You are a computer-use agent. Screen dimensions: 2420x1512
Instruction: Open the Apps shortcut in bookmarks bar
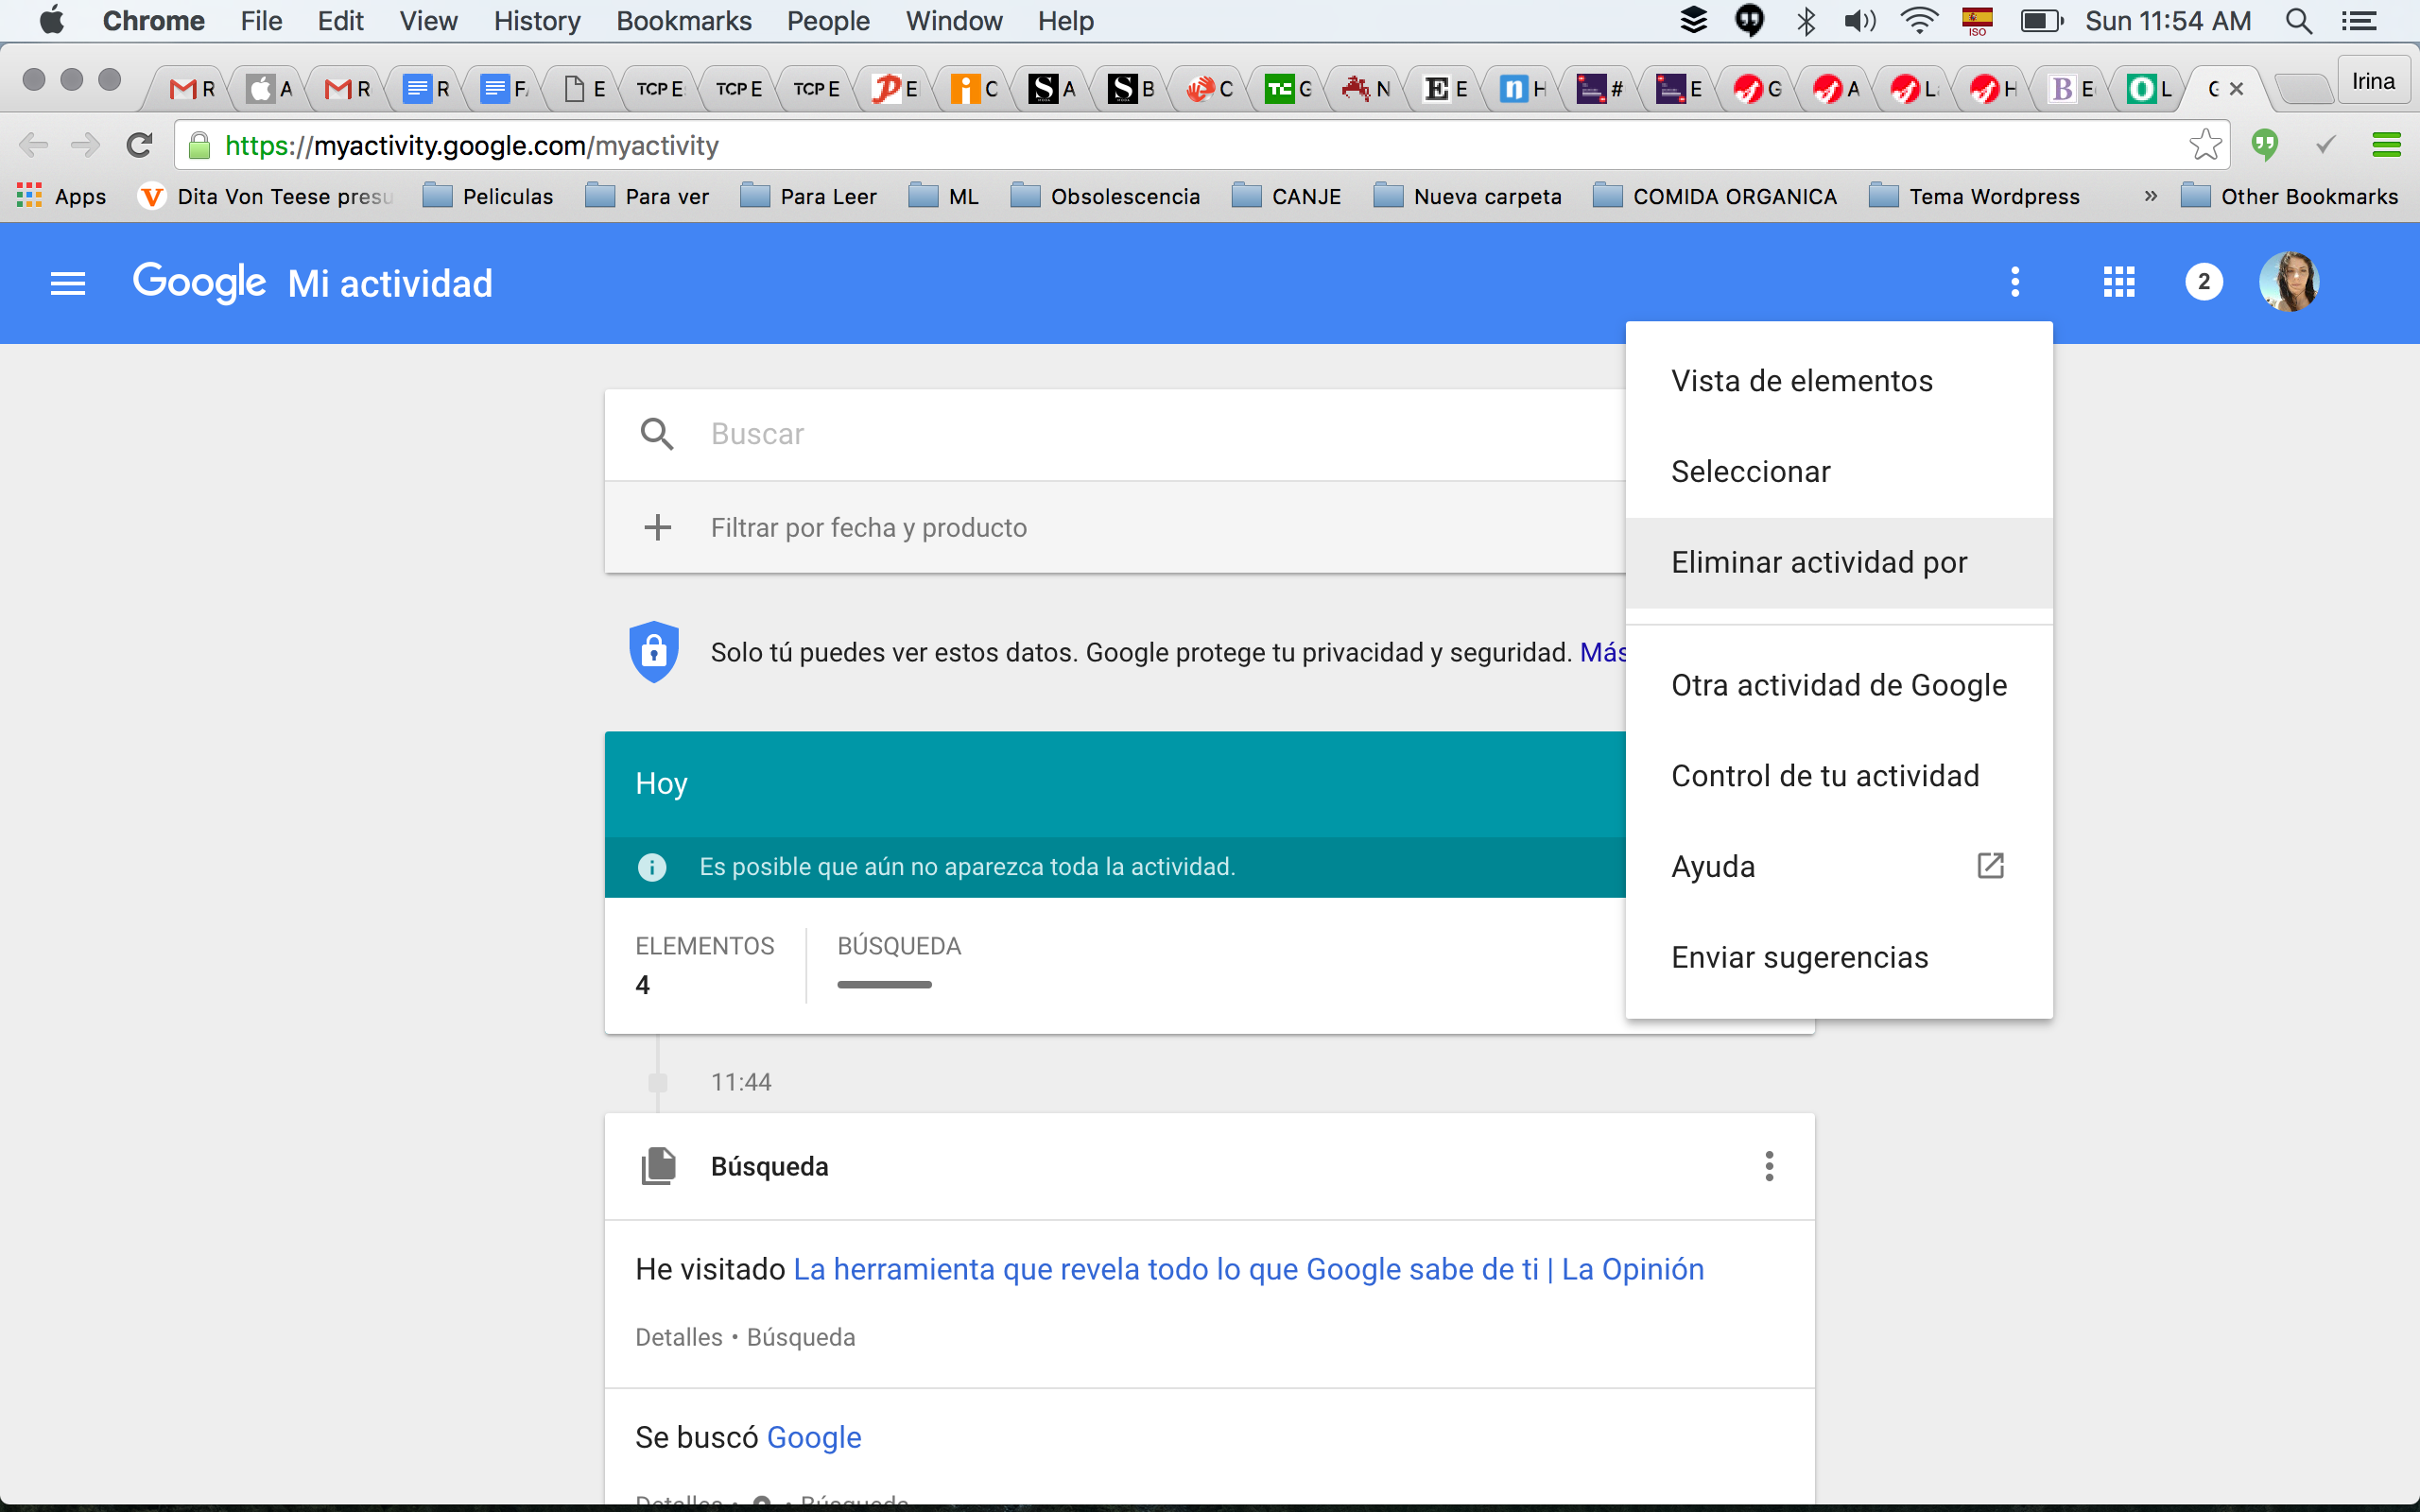click(x=62, y=196)
